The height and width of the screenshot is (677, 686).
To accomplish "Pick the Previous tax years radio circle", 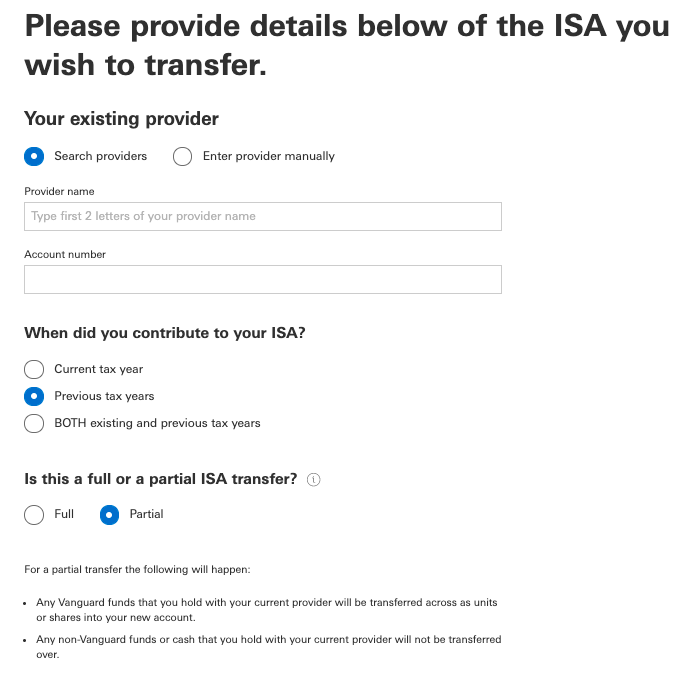I will pos(35,396).
